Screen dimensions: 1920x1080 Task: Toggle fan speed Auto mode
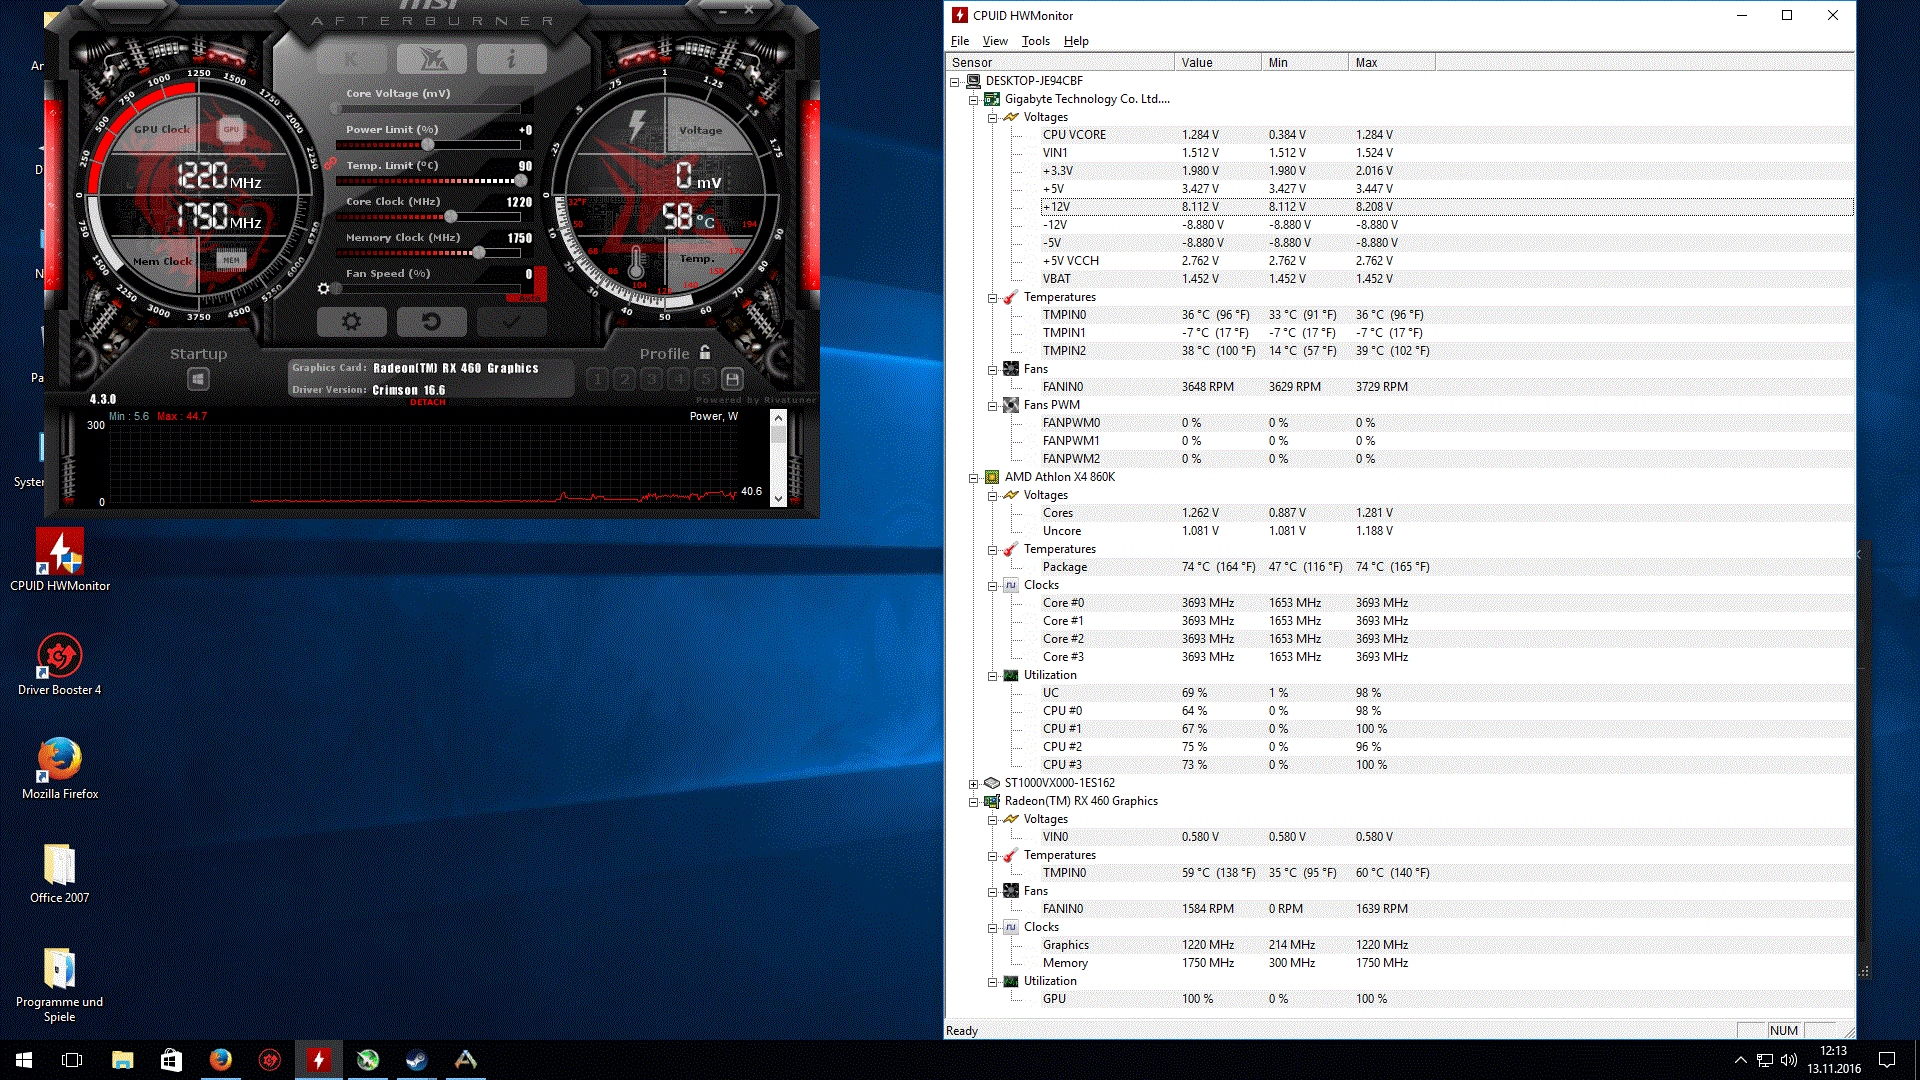(x=528, y=296)
